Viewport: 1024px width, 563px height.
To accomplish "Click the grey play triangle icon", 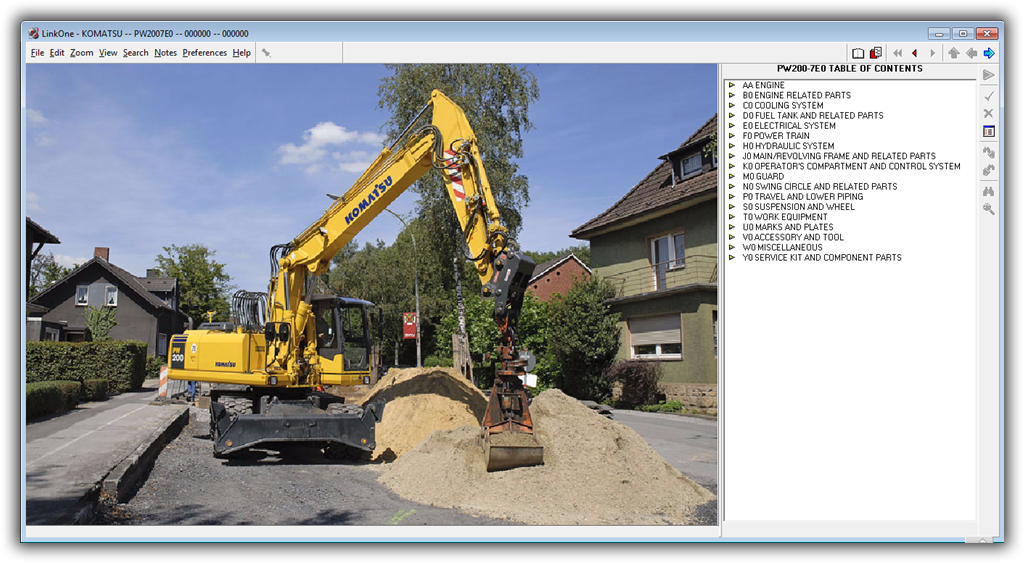I will tap(989, 75).
